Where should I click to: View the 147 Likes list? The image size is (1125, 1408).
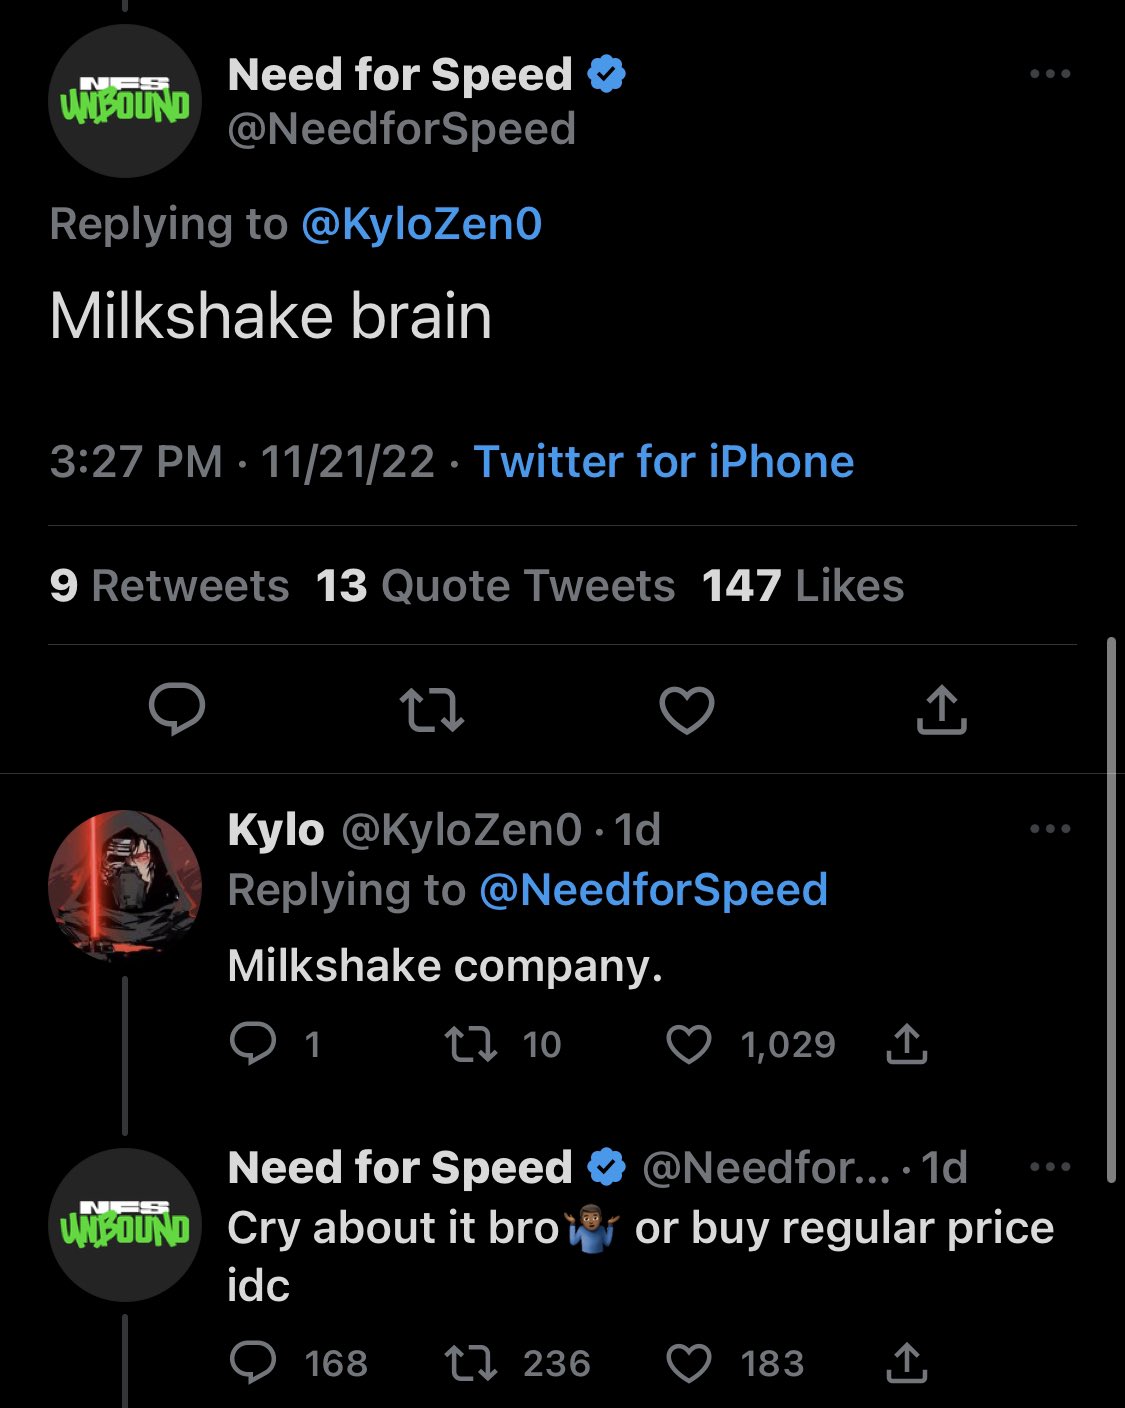[x=803, y=586]
